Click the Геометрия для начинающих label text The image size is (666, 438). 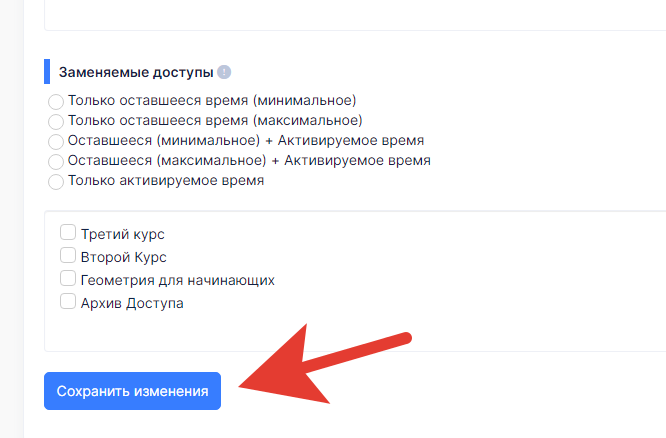[x=178, y=280]
